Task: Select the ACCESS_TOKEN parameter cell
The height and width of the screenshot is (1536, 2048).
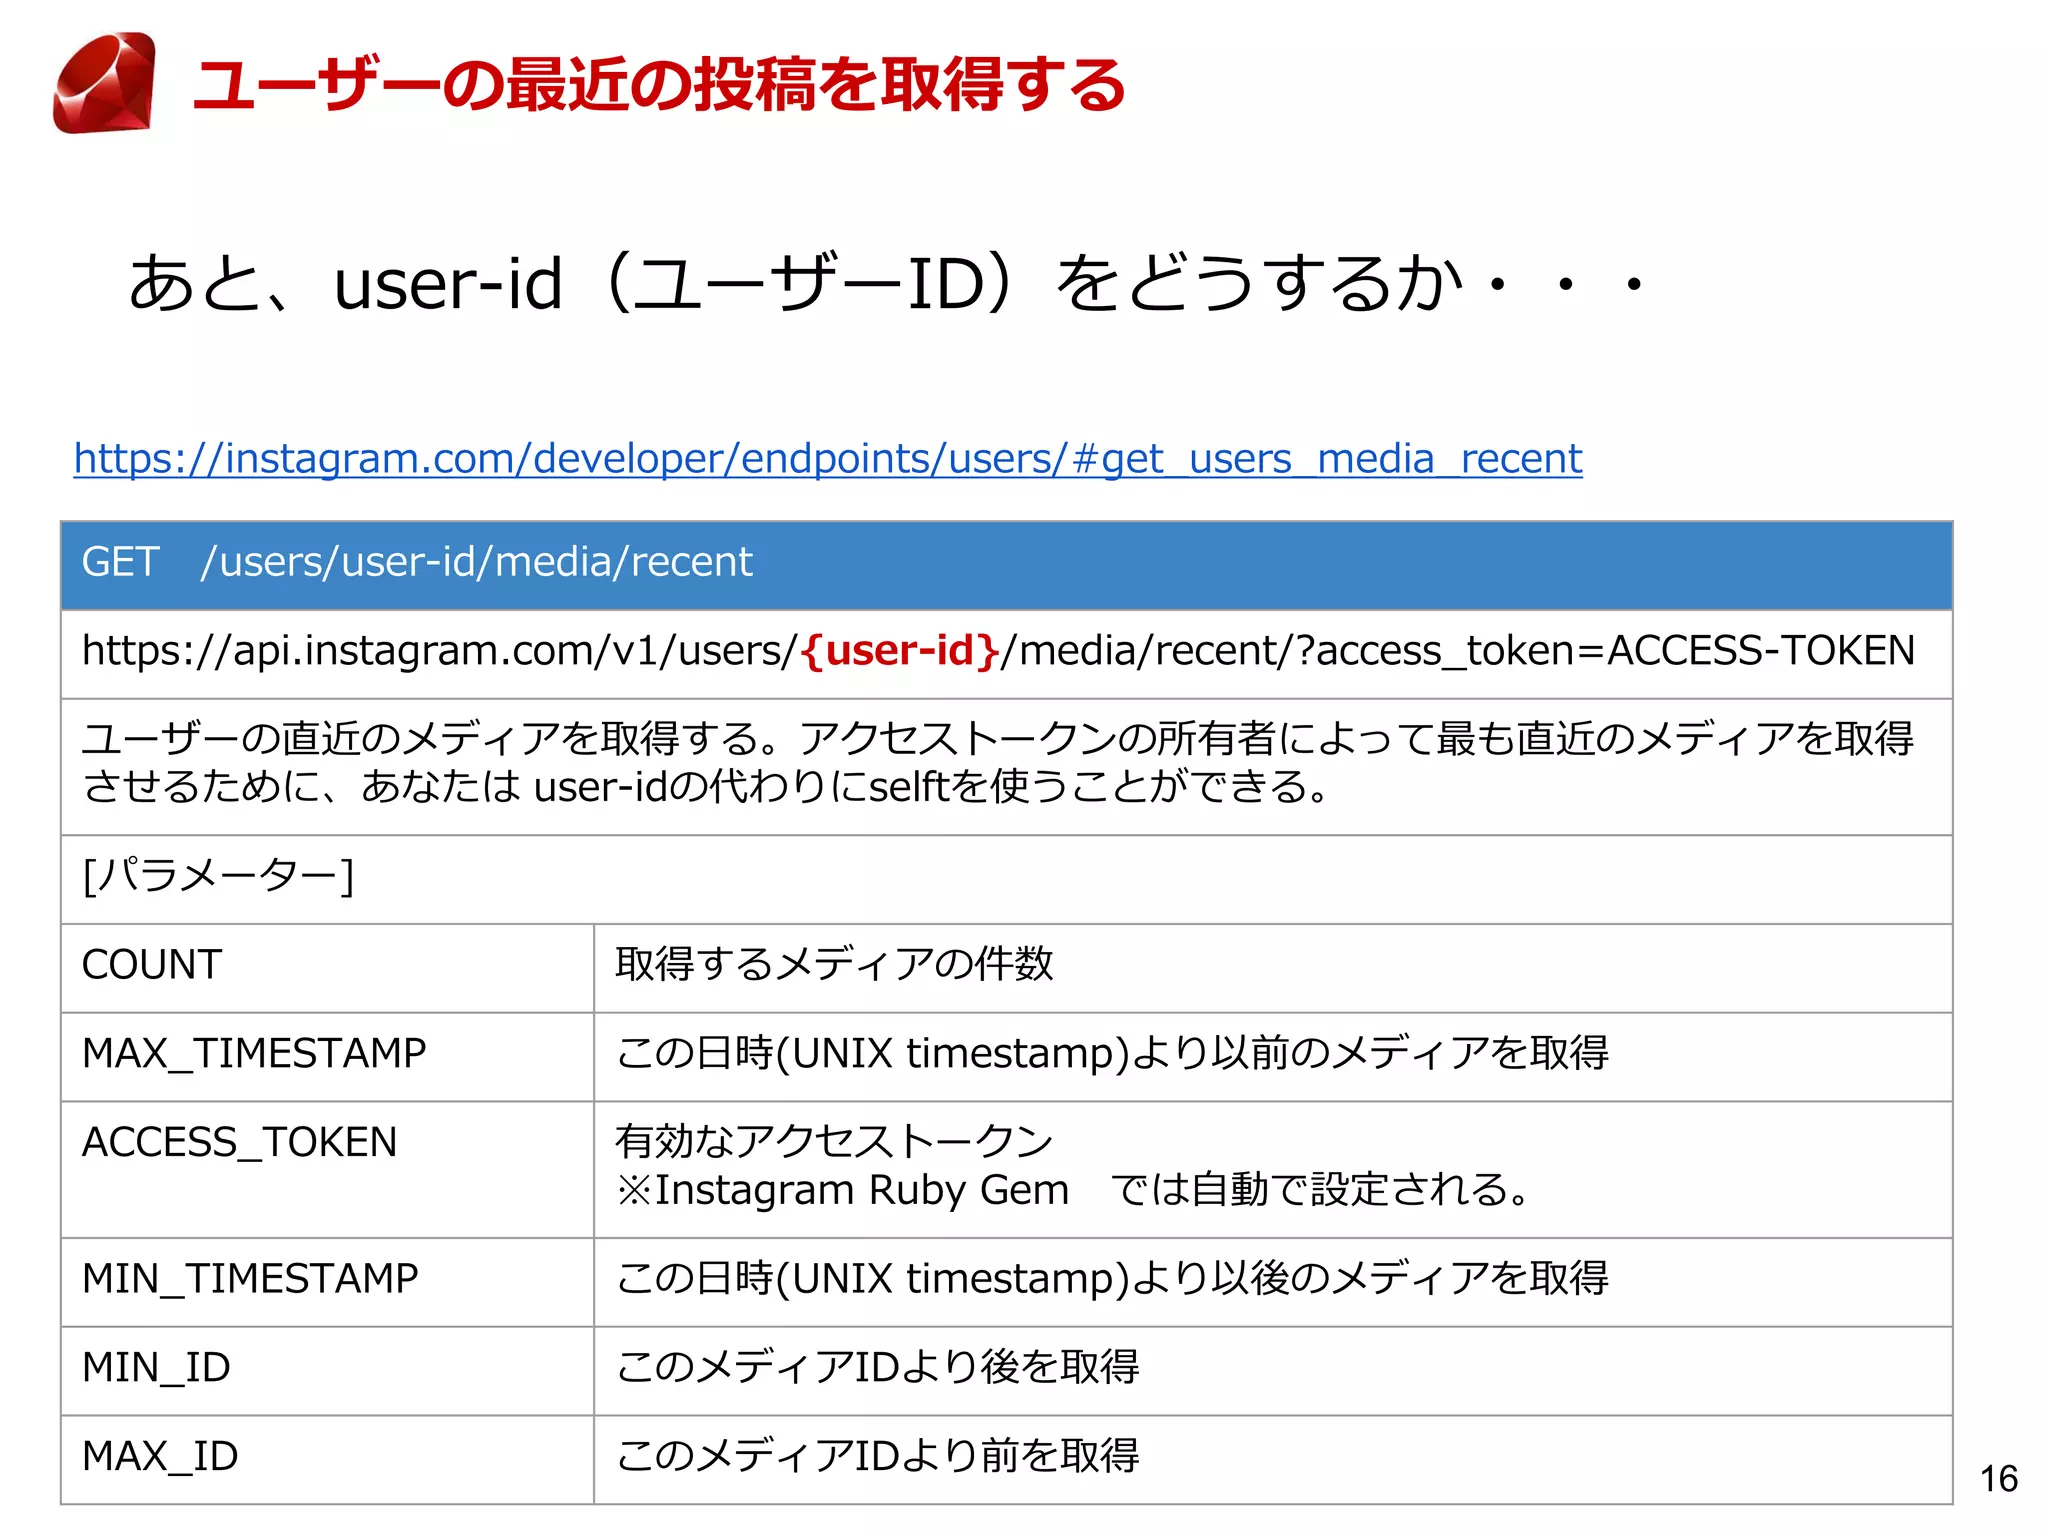Action: point(327,1170)
